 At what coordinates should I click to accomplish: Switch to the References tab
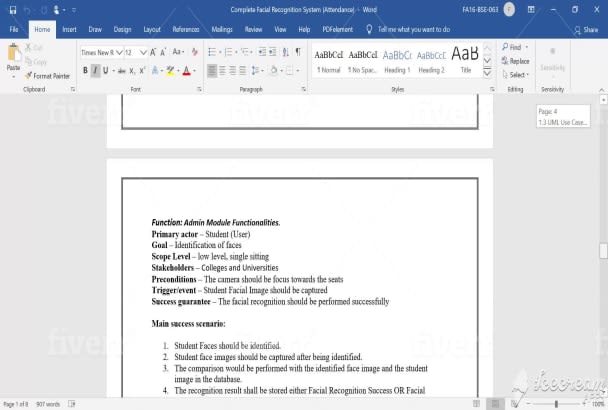(186, 29)
